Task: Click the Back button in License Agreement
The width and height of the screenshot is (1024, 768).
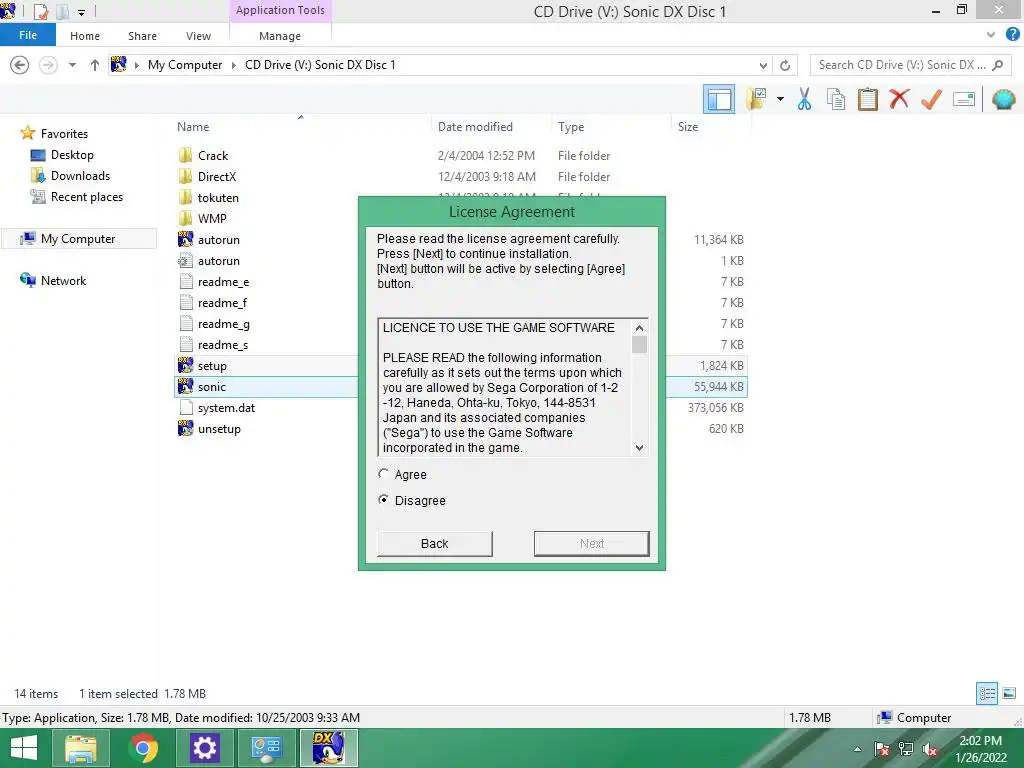Action: (x=434, y=543)
